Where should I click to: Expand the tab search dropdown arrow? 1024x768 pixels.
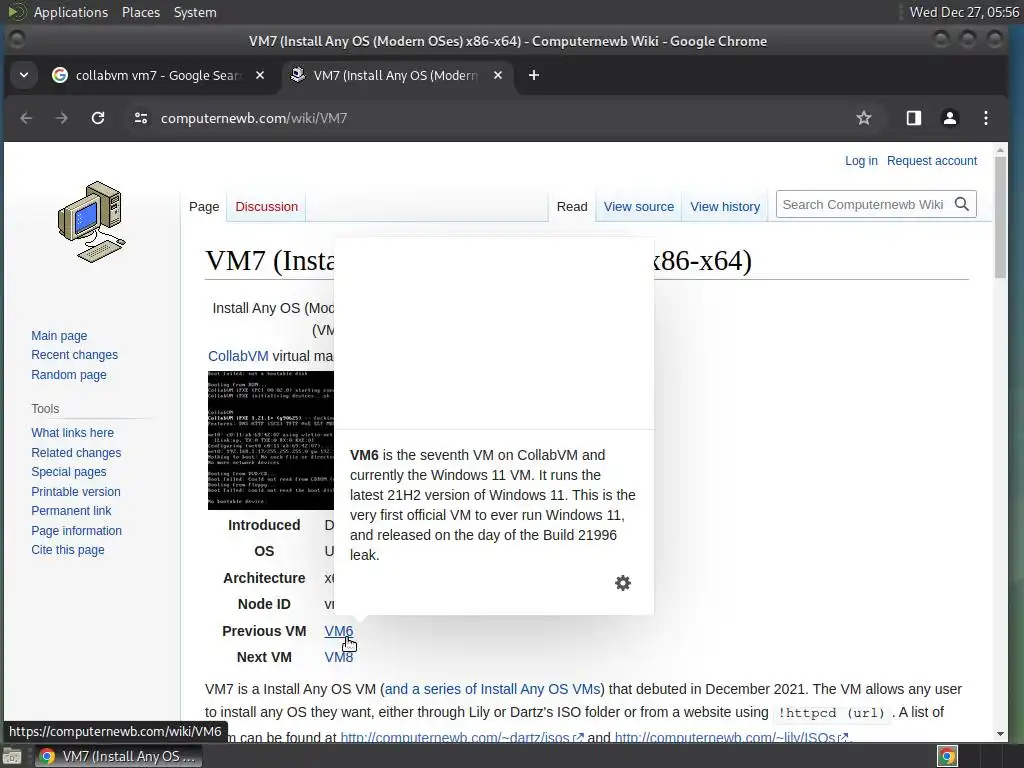(x=24, y=75)
